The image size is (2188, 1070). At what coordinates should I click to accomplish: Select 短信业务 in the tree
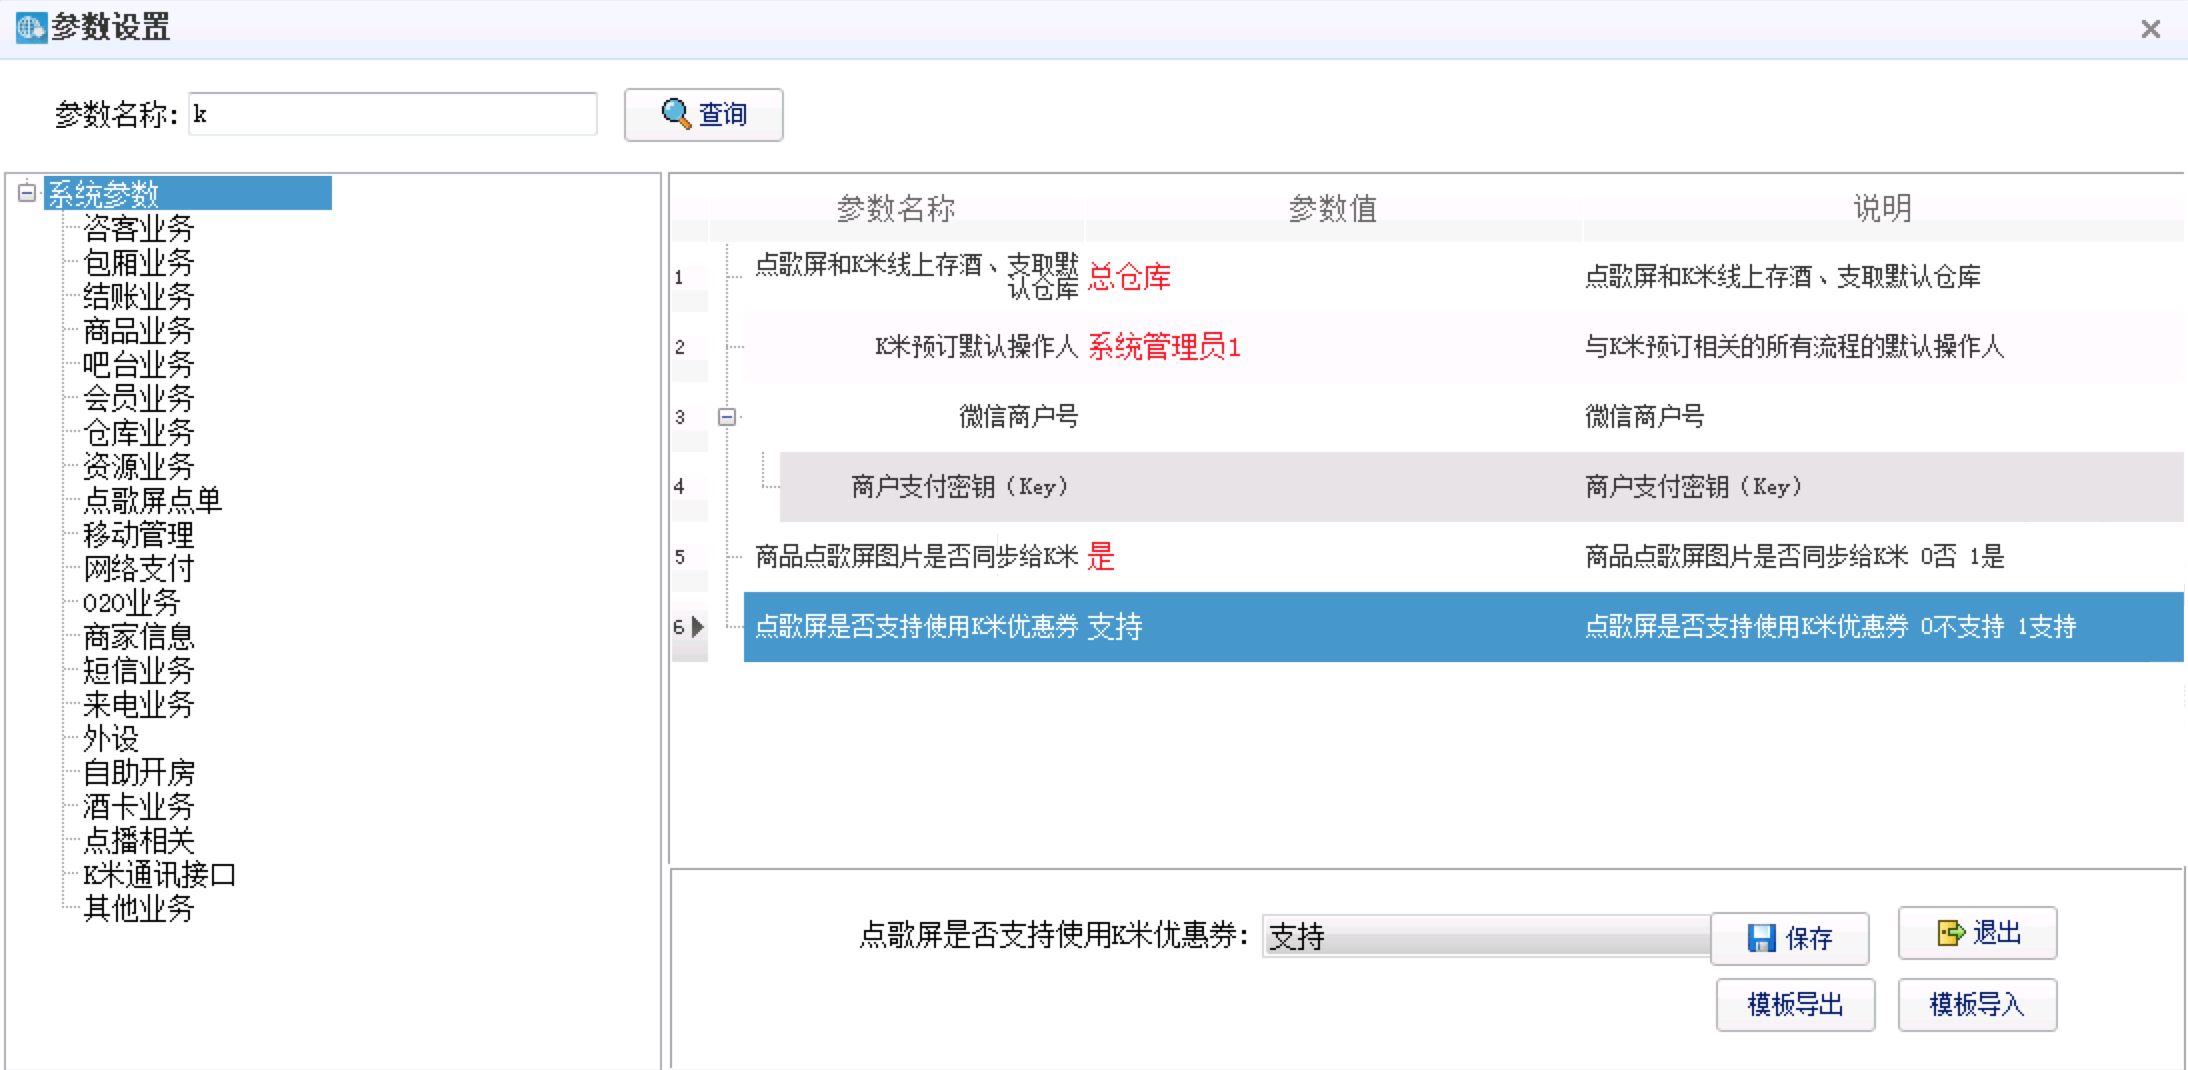pyautogui.click(x=138, y=671)
